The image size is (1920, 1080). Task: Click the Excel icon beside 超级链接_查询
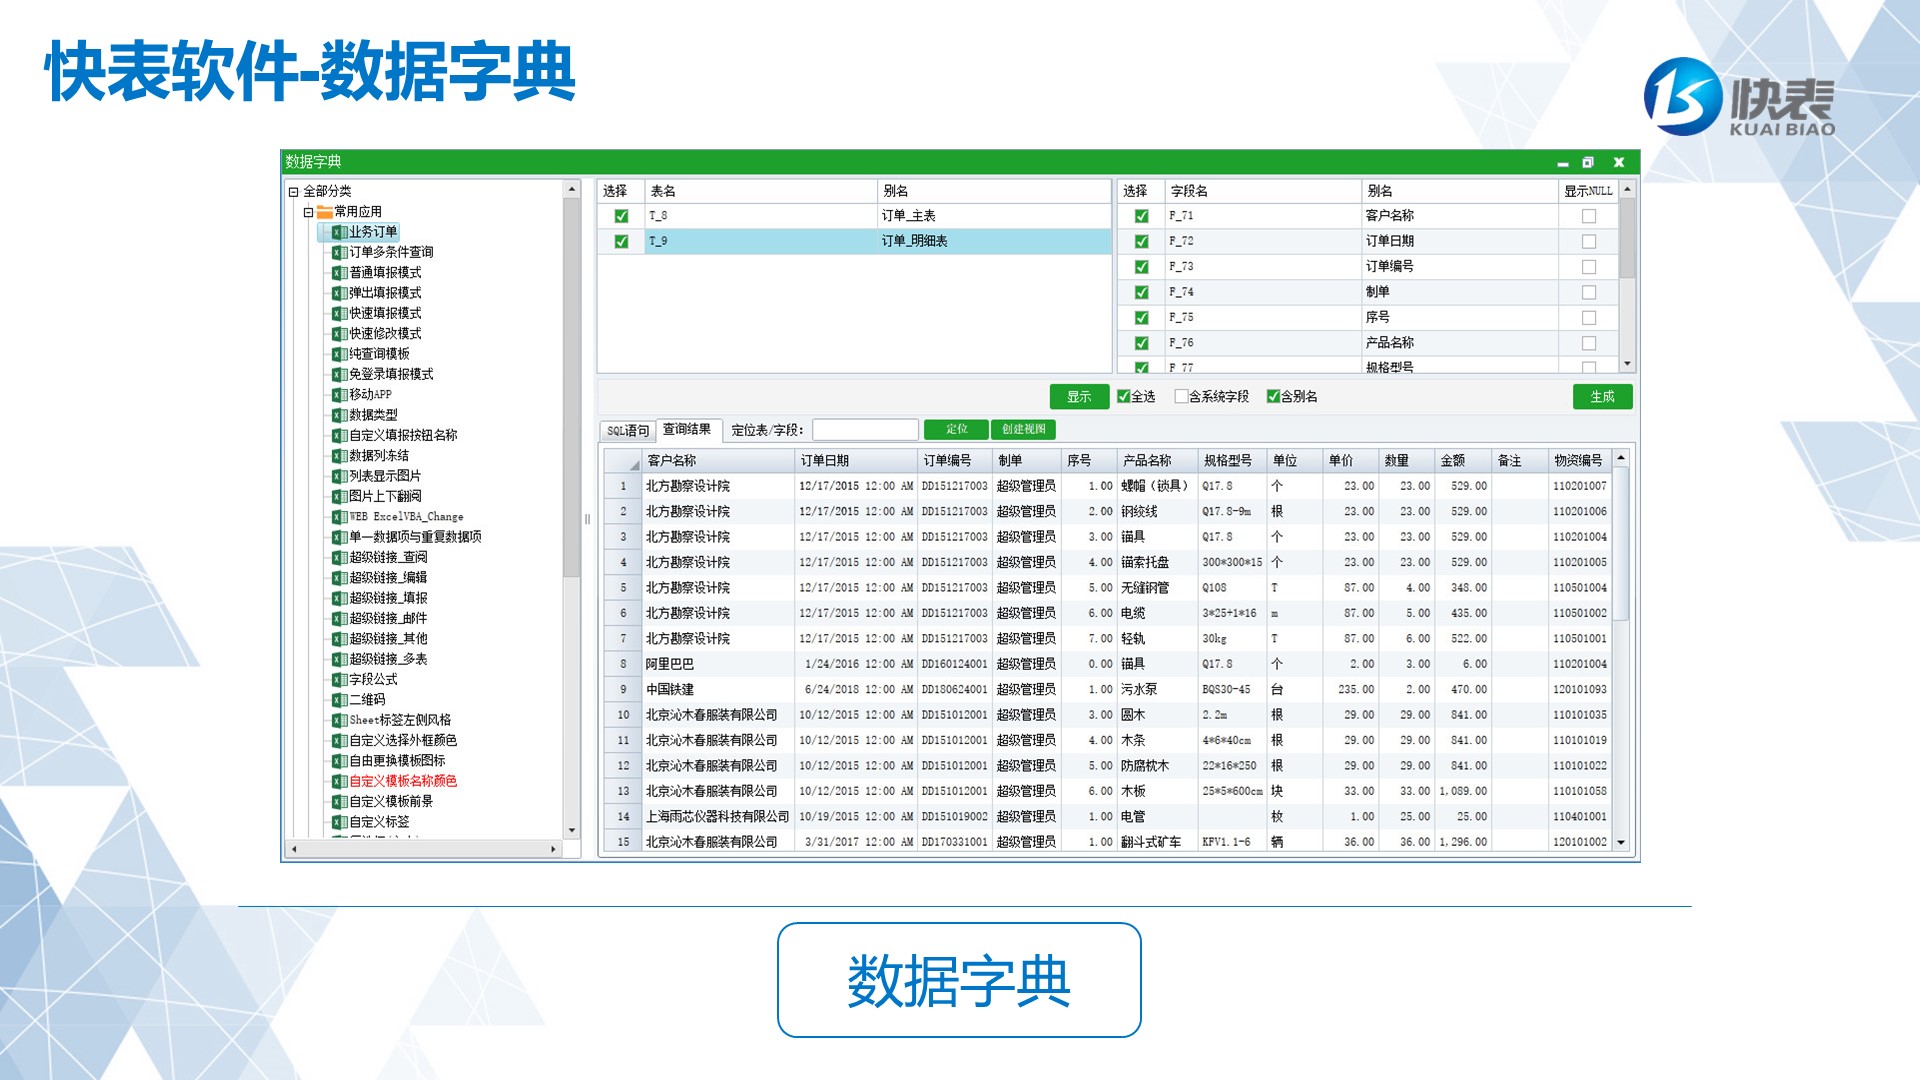(339, 557)
